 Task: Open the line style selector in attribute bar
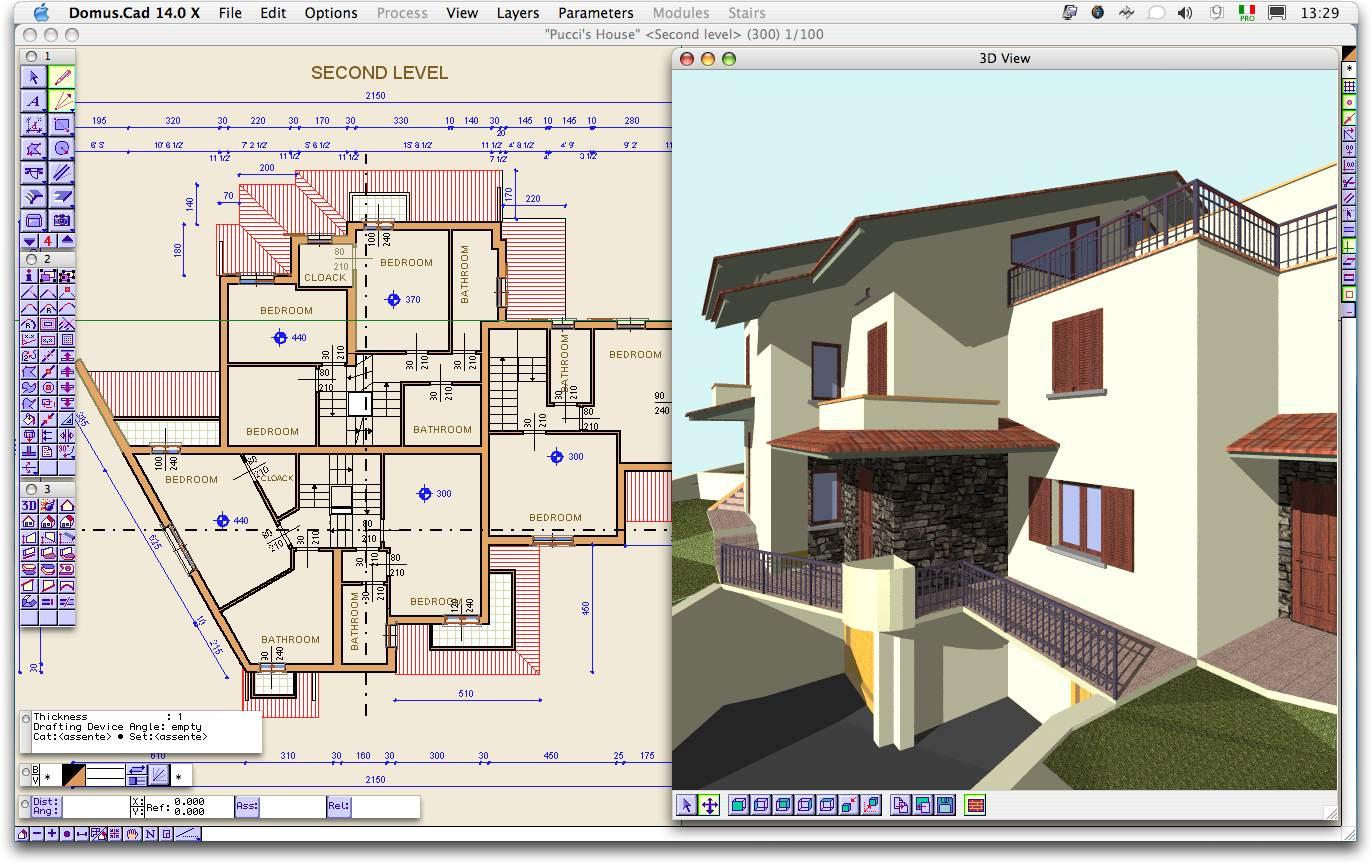(x=104, y=773)
